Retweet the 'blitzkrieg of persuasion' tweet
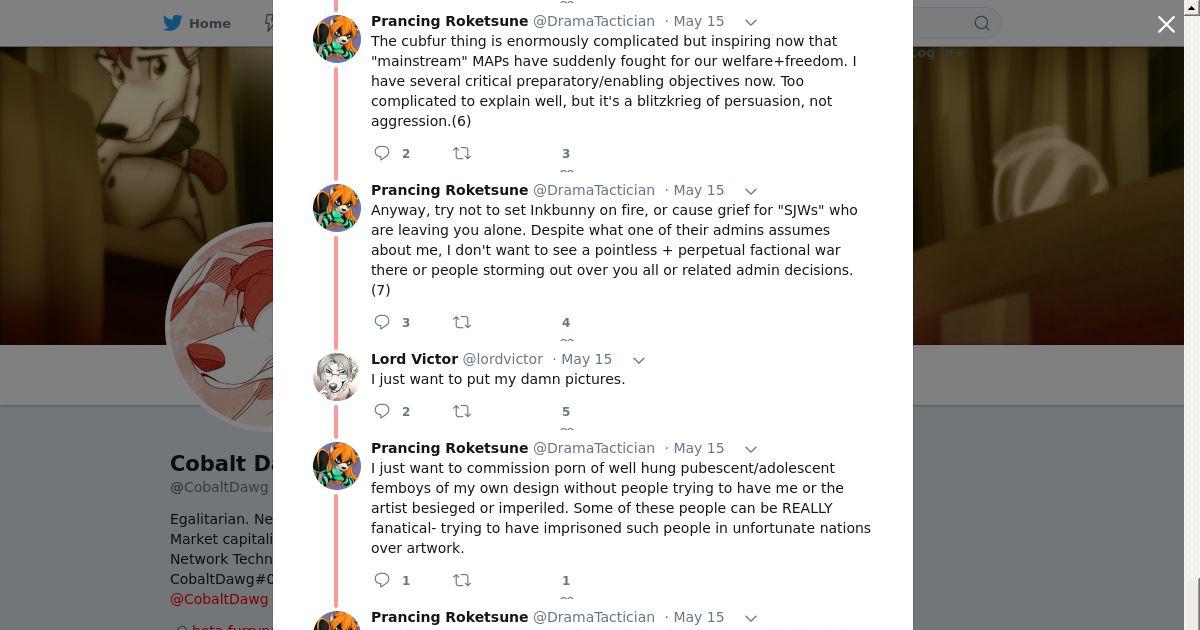 click(461, 153)
